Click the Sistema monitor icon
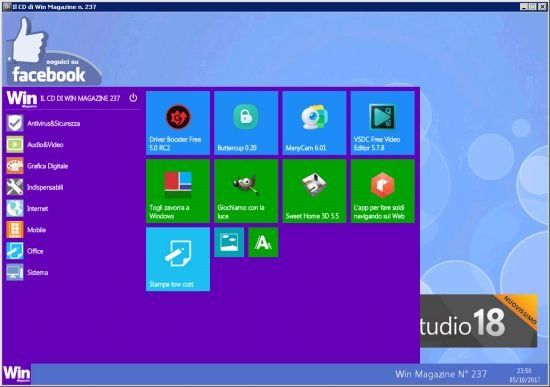The height and width of the screenshot is (387, 550). (x=15, y=272)
